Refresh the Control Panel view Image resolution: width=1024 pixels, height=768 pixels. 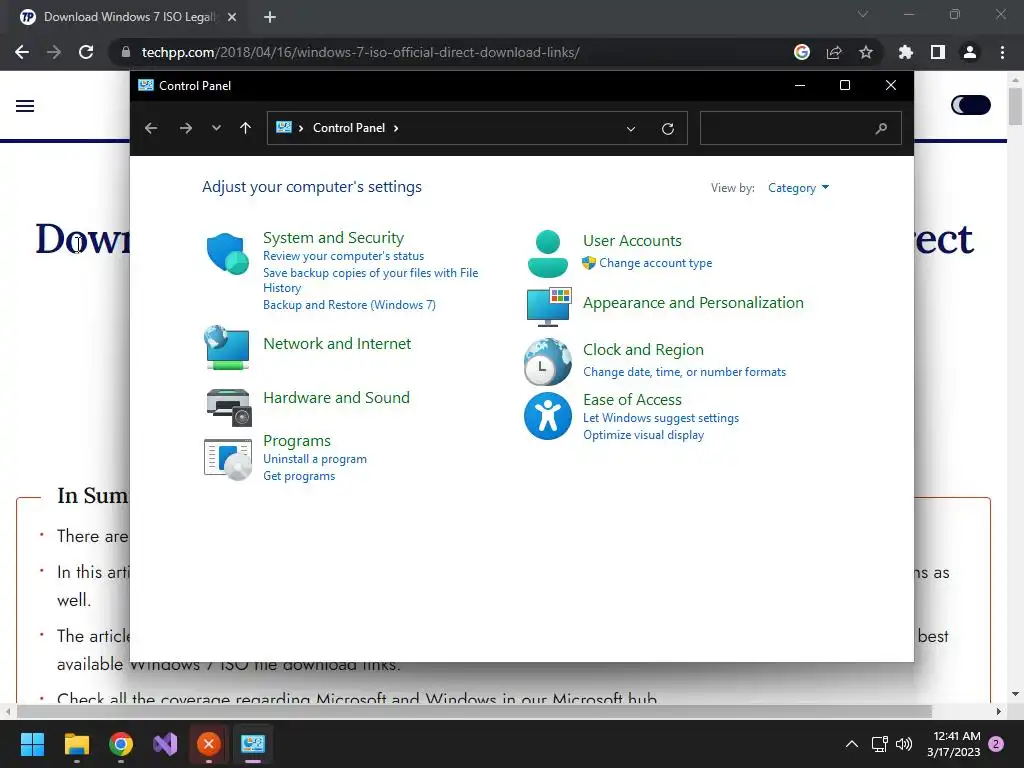(667, 129)
